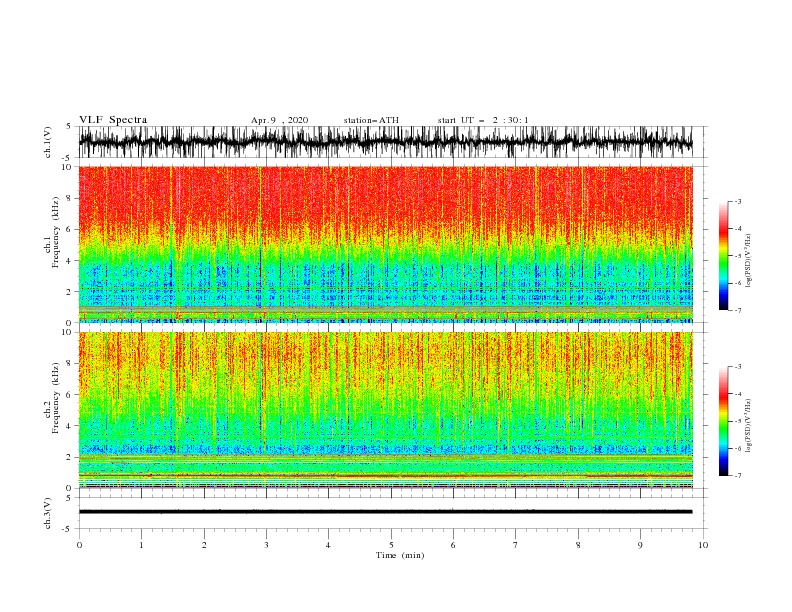Screen dimensions: 792x612
Task: Click inside the ch.1 spectrogram plot
Action: (x=385, y=244)
